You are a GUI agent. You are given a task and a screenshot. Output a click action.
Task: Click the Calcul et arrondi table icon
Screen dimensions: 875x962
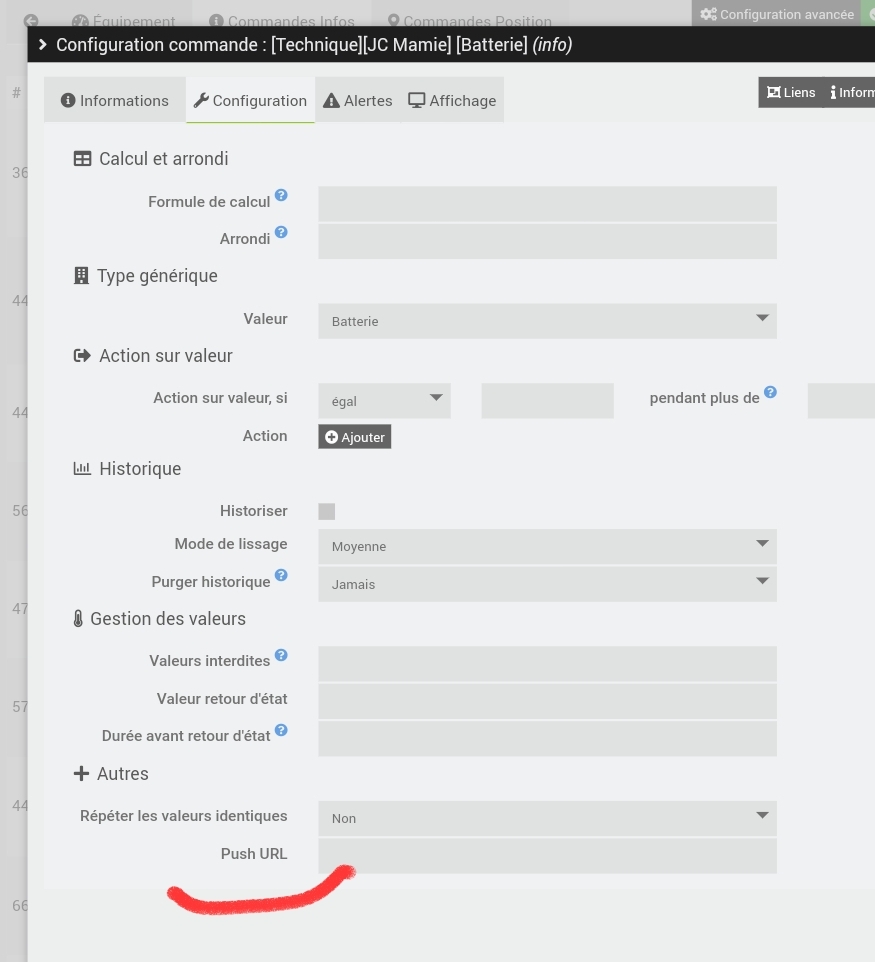point(82,157)
